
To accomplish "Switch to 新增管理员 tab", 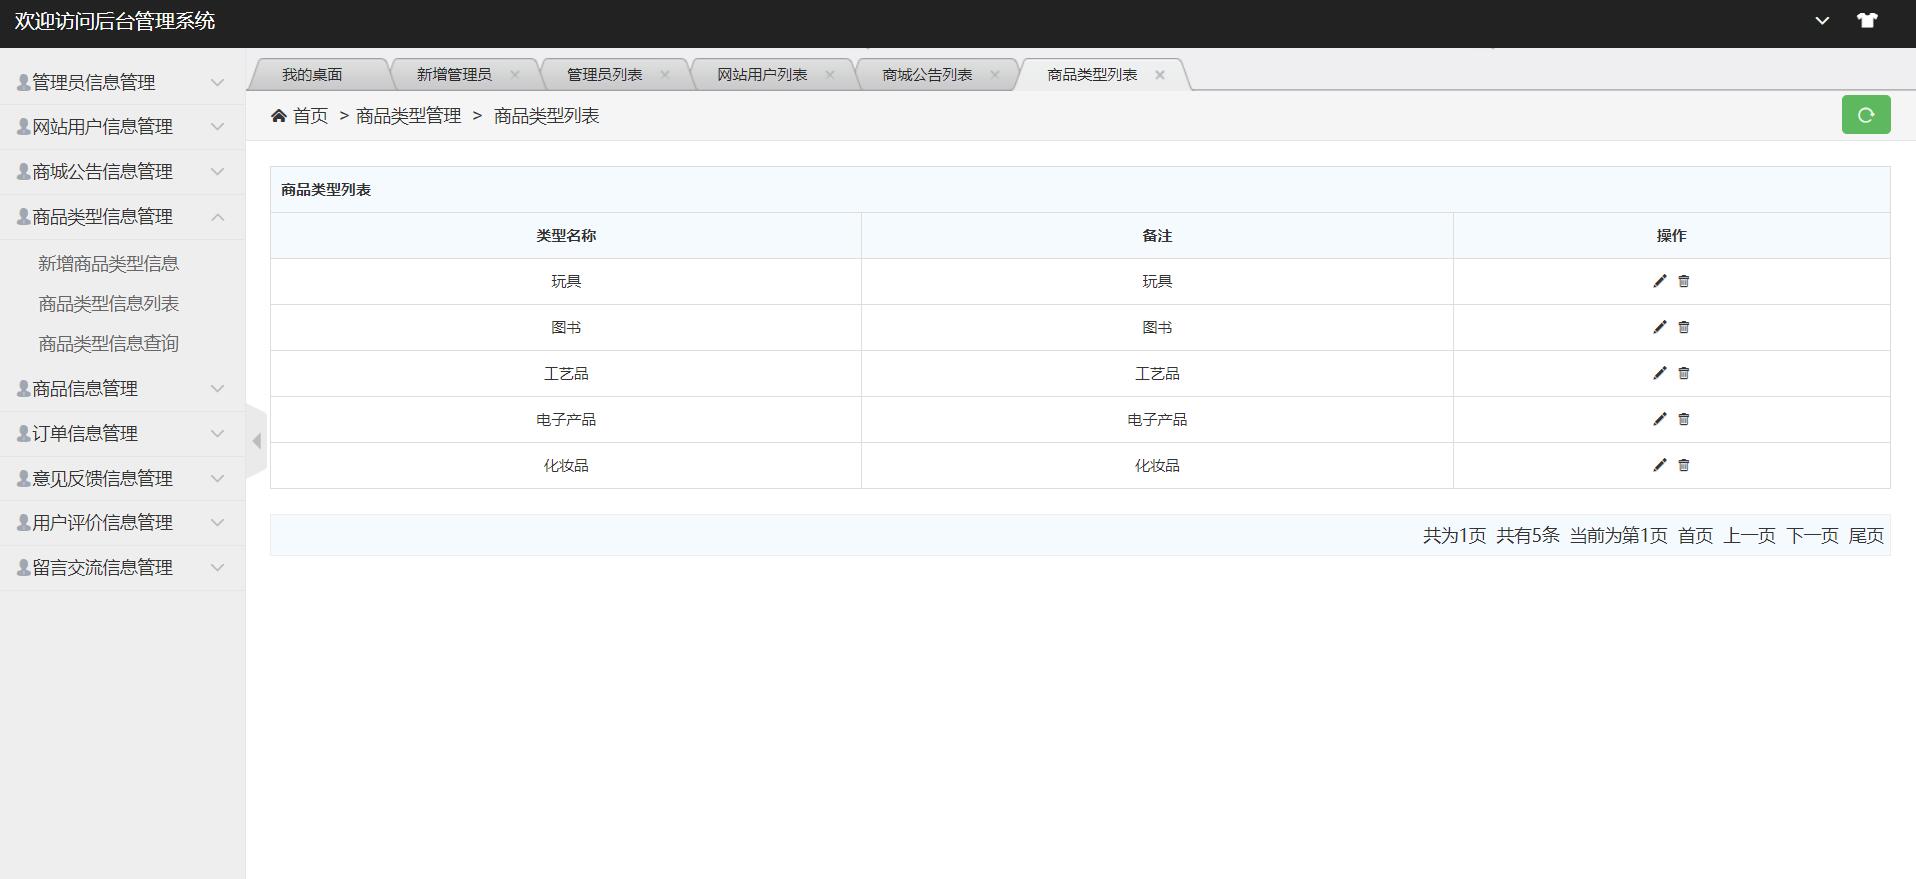I will click(454, 74).
